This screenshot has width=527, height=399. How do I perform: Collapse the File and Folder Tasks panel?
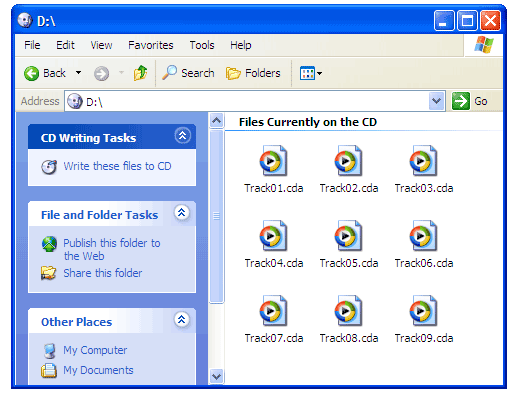(x=182, y=213)
